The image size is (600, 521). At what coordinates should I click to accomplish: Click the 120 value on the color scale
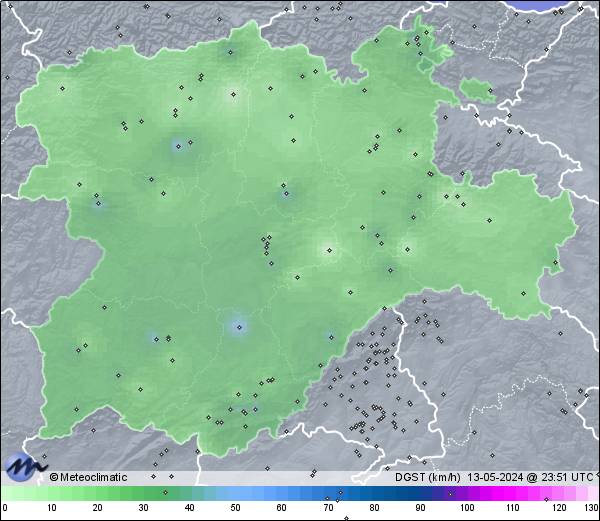point(559,508)
